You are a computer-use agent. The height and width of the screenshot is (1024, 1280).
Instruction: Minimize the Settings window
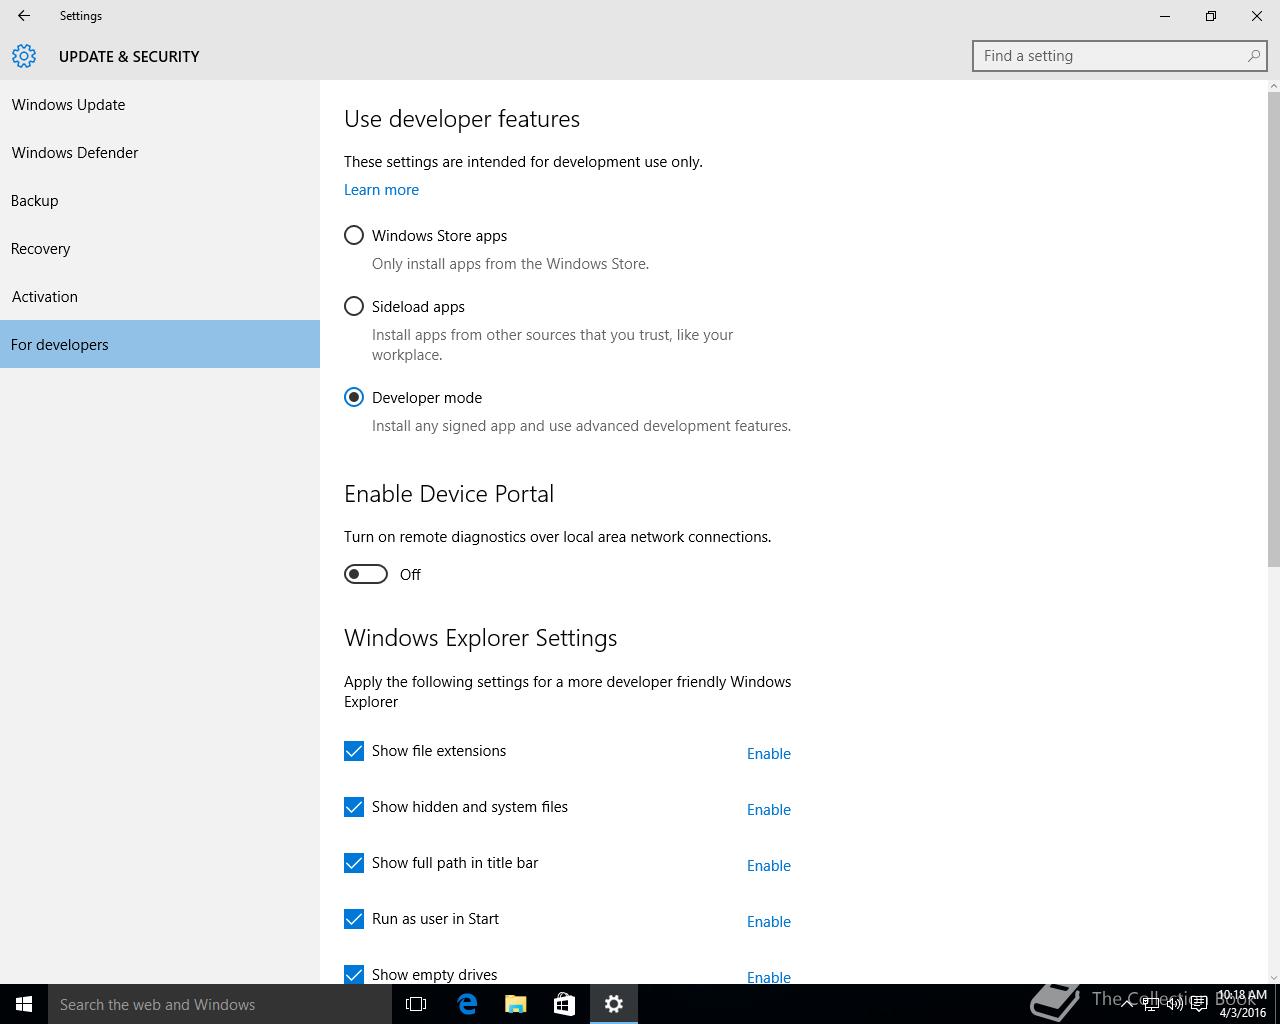pyautogui.click(x=1165, y=16)
